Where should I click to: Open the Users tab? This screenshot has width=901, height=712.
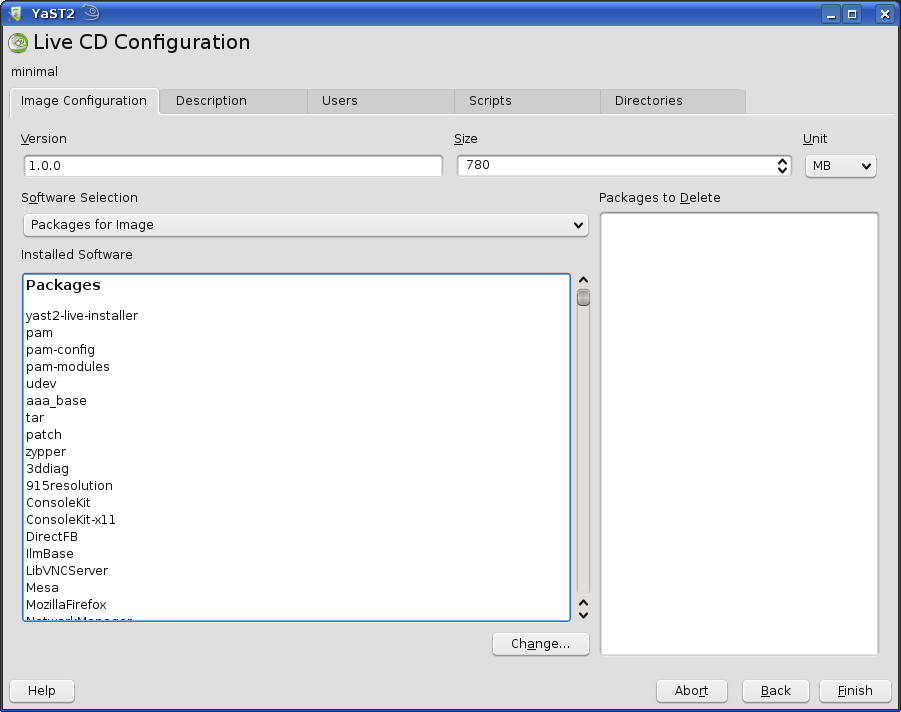click(339, 101)
